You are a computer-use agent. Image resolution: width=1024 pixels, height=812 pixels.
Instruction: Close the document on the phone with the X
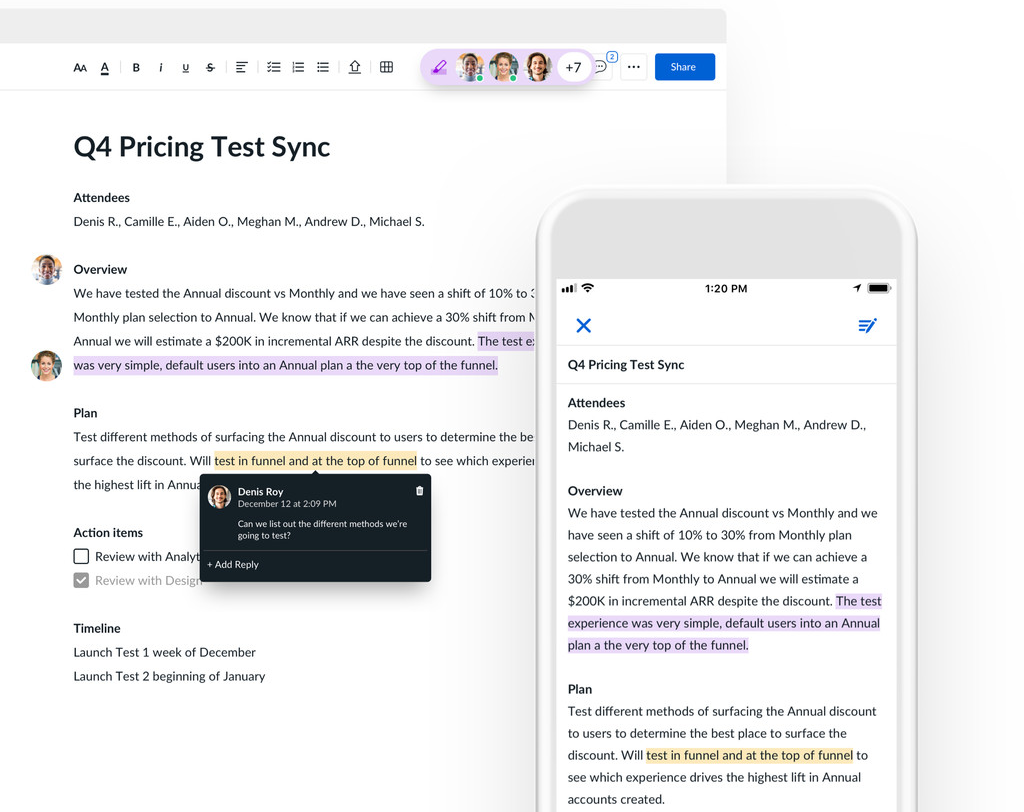[584, 325]
